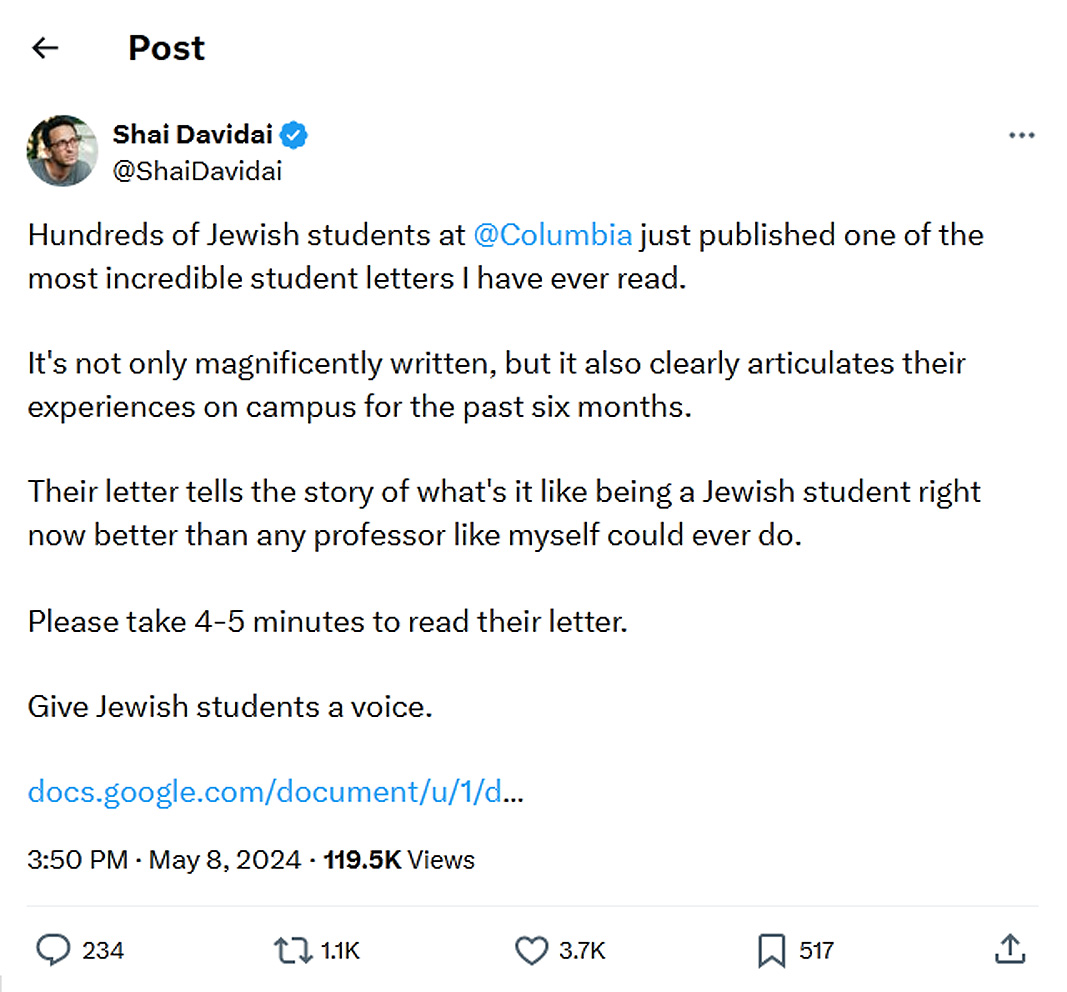Open the three-dot more options menu

click(x=1021, y=136)
